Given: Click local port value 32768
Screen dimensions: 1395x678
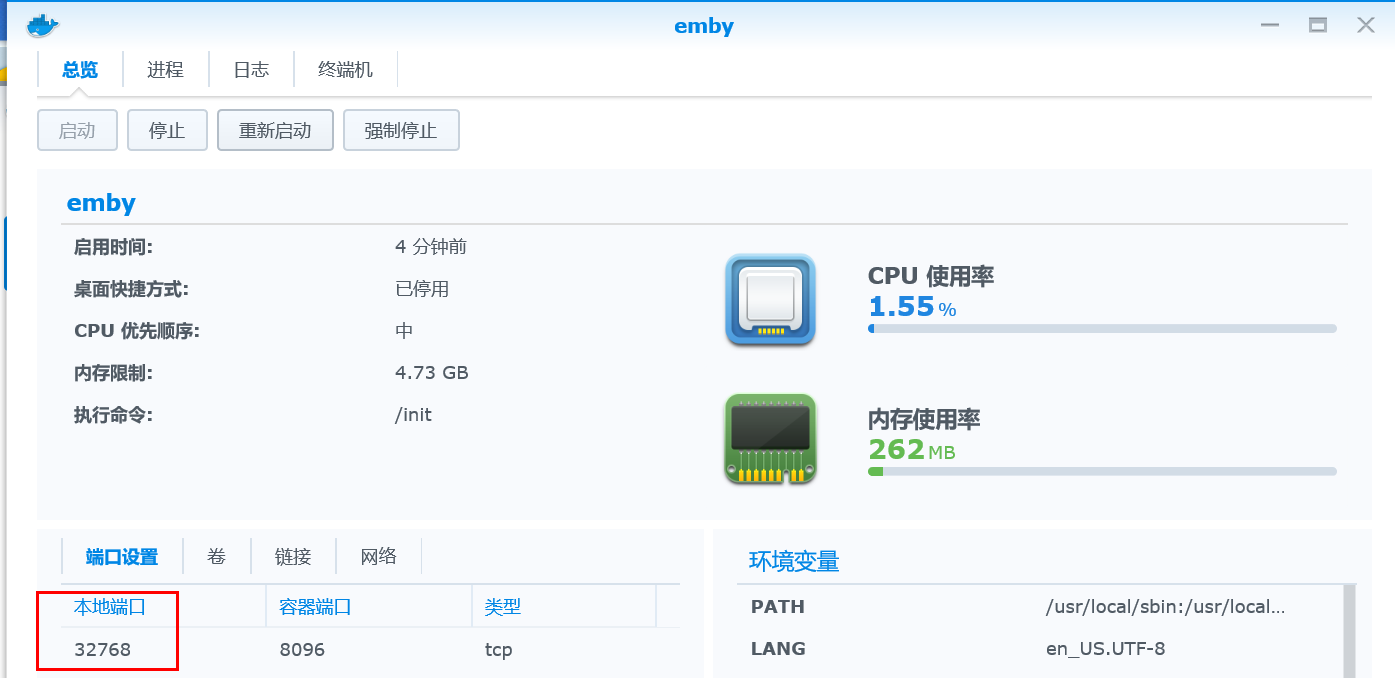Looking at the screenshot, I should (x=102, y=650).
